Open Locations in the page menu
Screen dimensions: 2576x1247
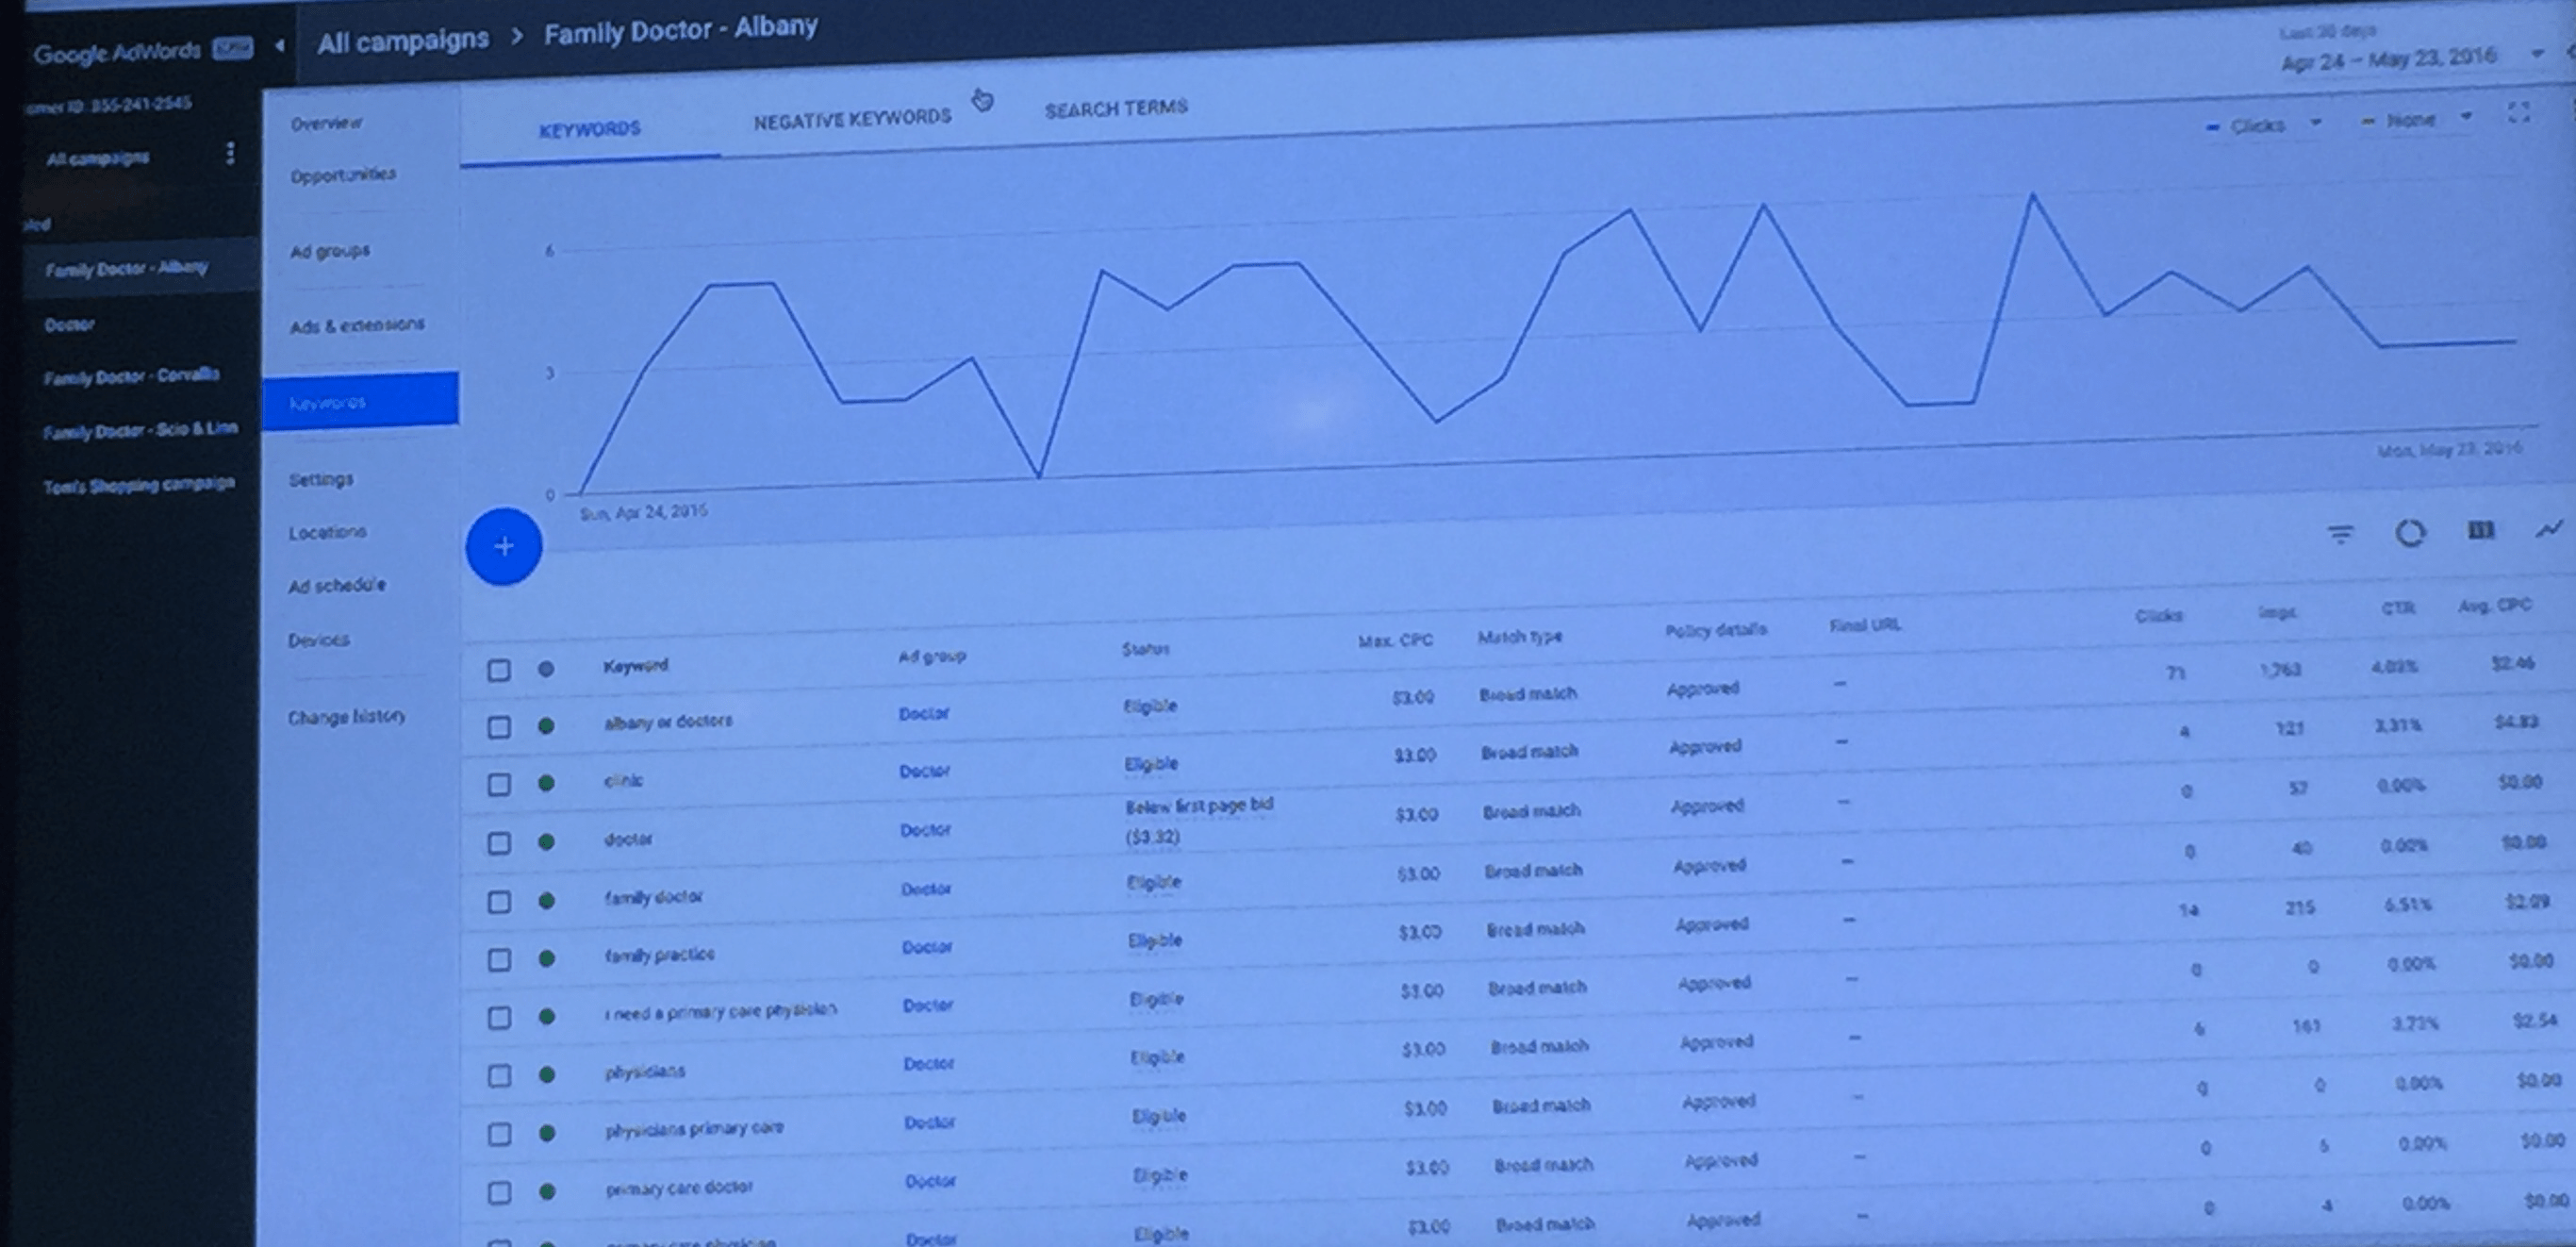point(327,532)
